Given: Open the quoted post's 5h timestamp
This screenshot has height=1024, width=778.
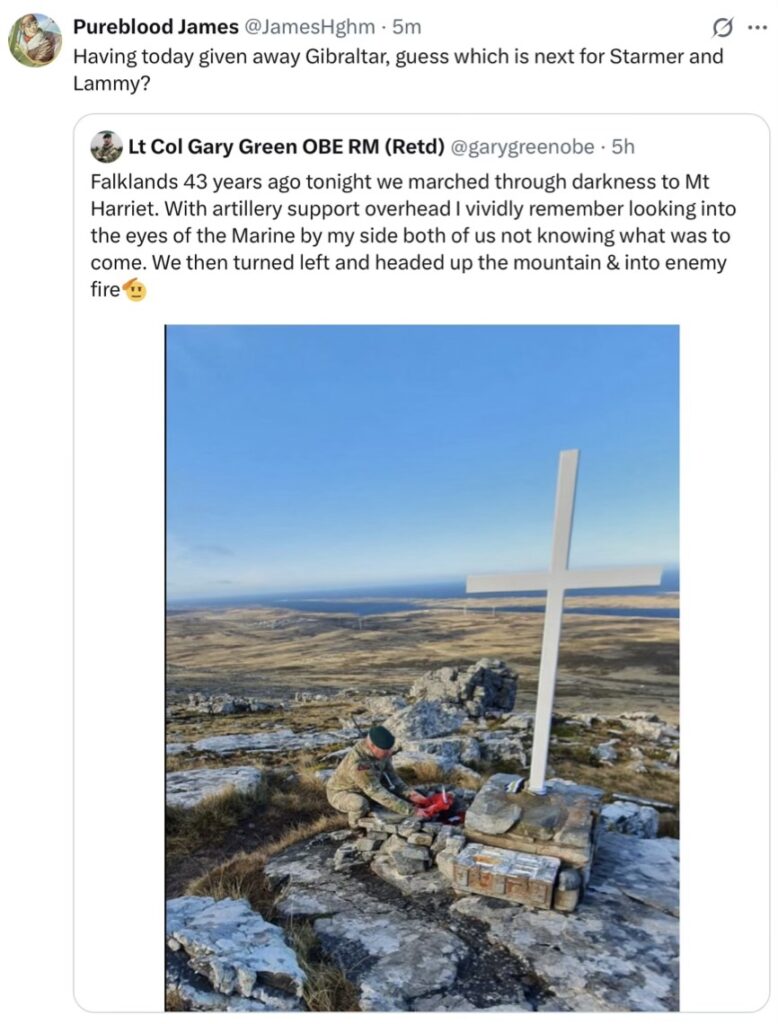Looking at the screenshot, I should (623, 146).
